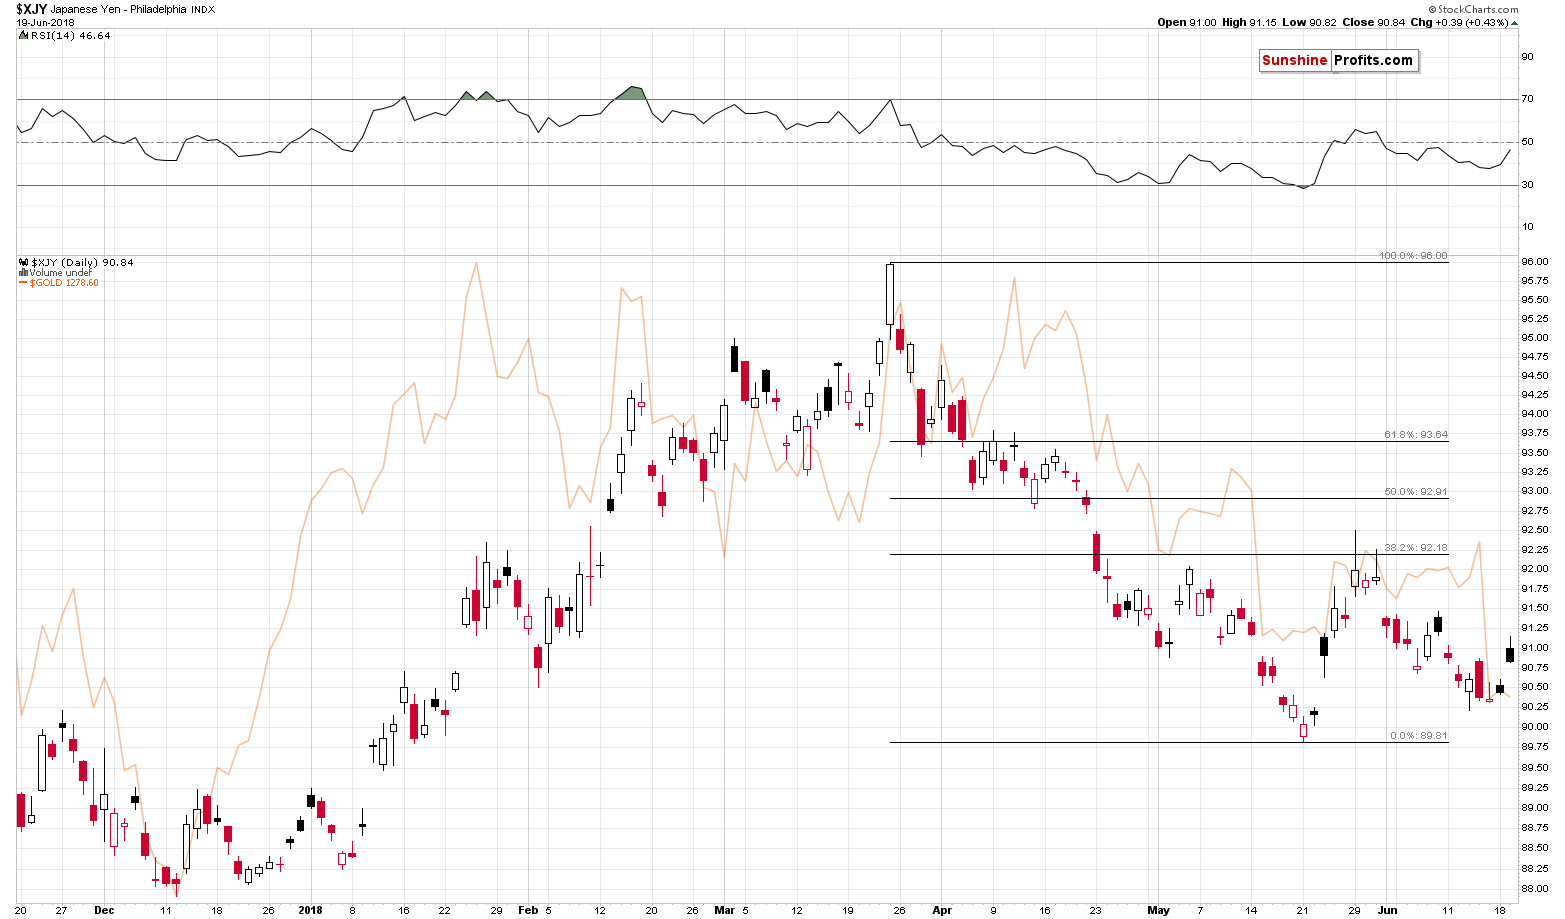Click the RSI axis label 70
This screenshot has width=1565, height=919.
(1527, 99)
